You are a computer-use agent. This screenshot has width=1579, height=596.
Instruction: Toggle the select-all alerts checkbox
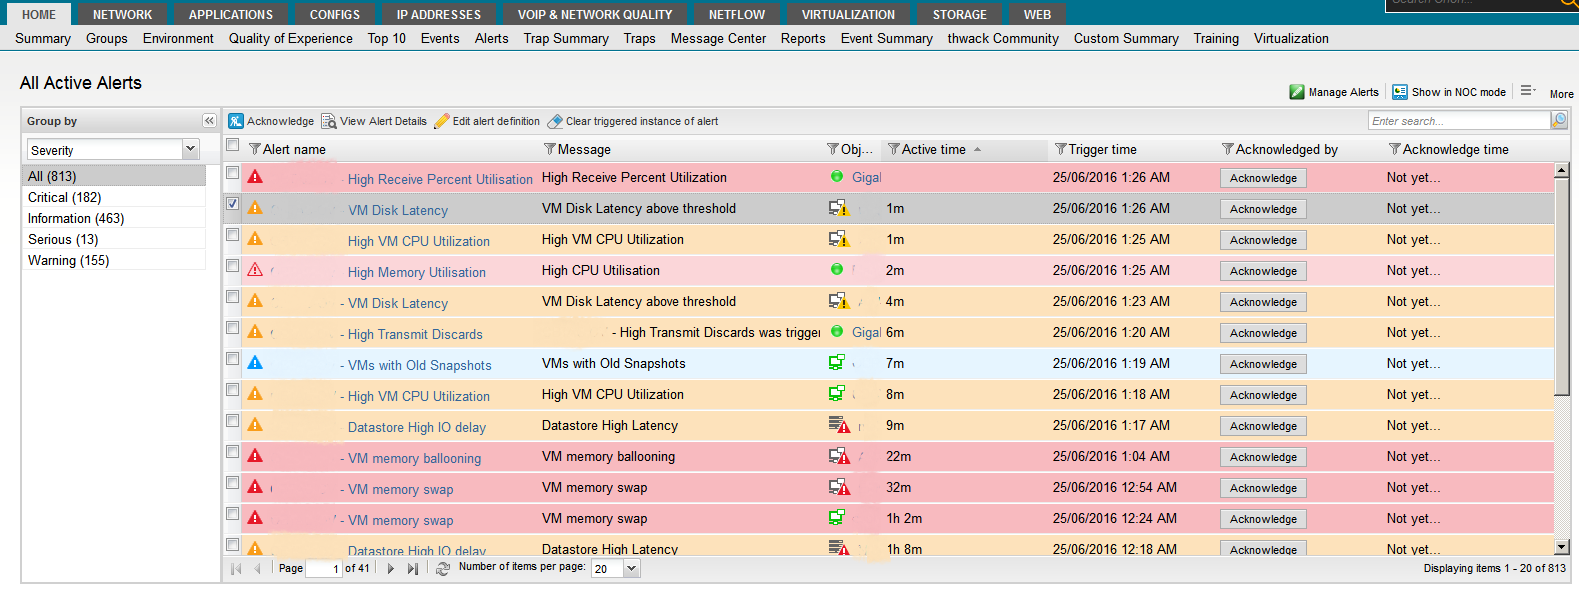[232, 145]
